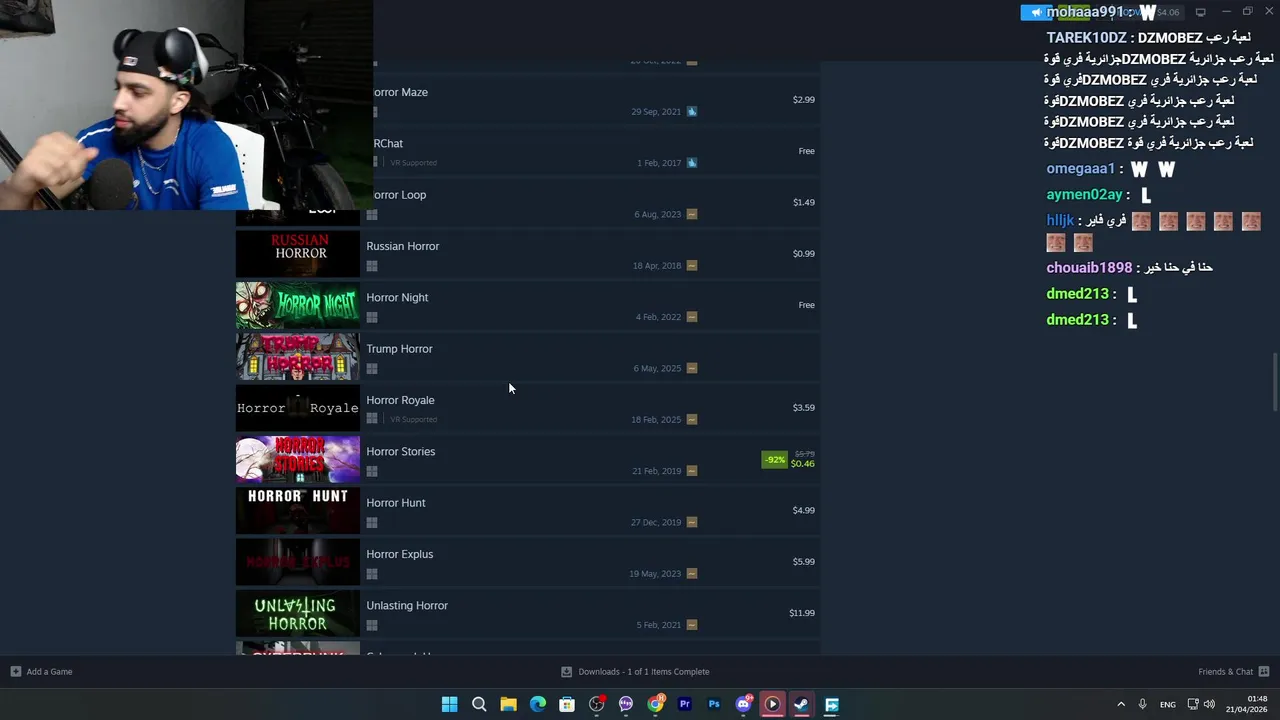The image size is (1280, 720).
Task: Click the Free price label for Horror Night
Action: (x=807, y=305)
